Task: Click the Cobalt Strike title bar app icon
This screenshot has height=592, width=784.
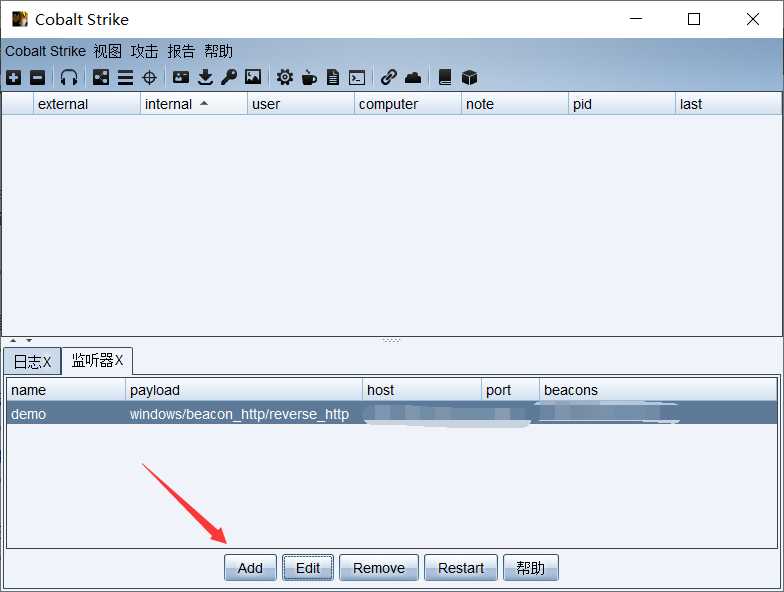Action: click(20, 19)
